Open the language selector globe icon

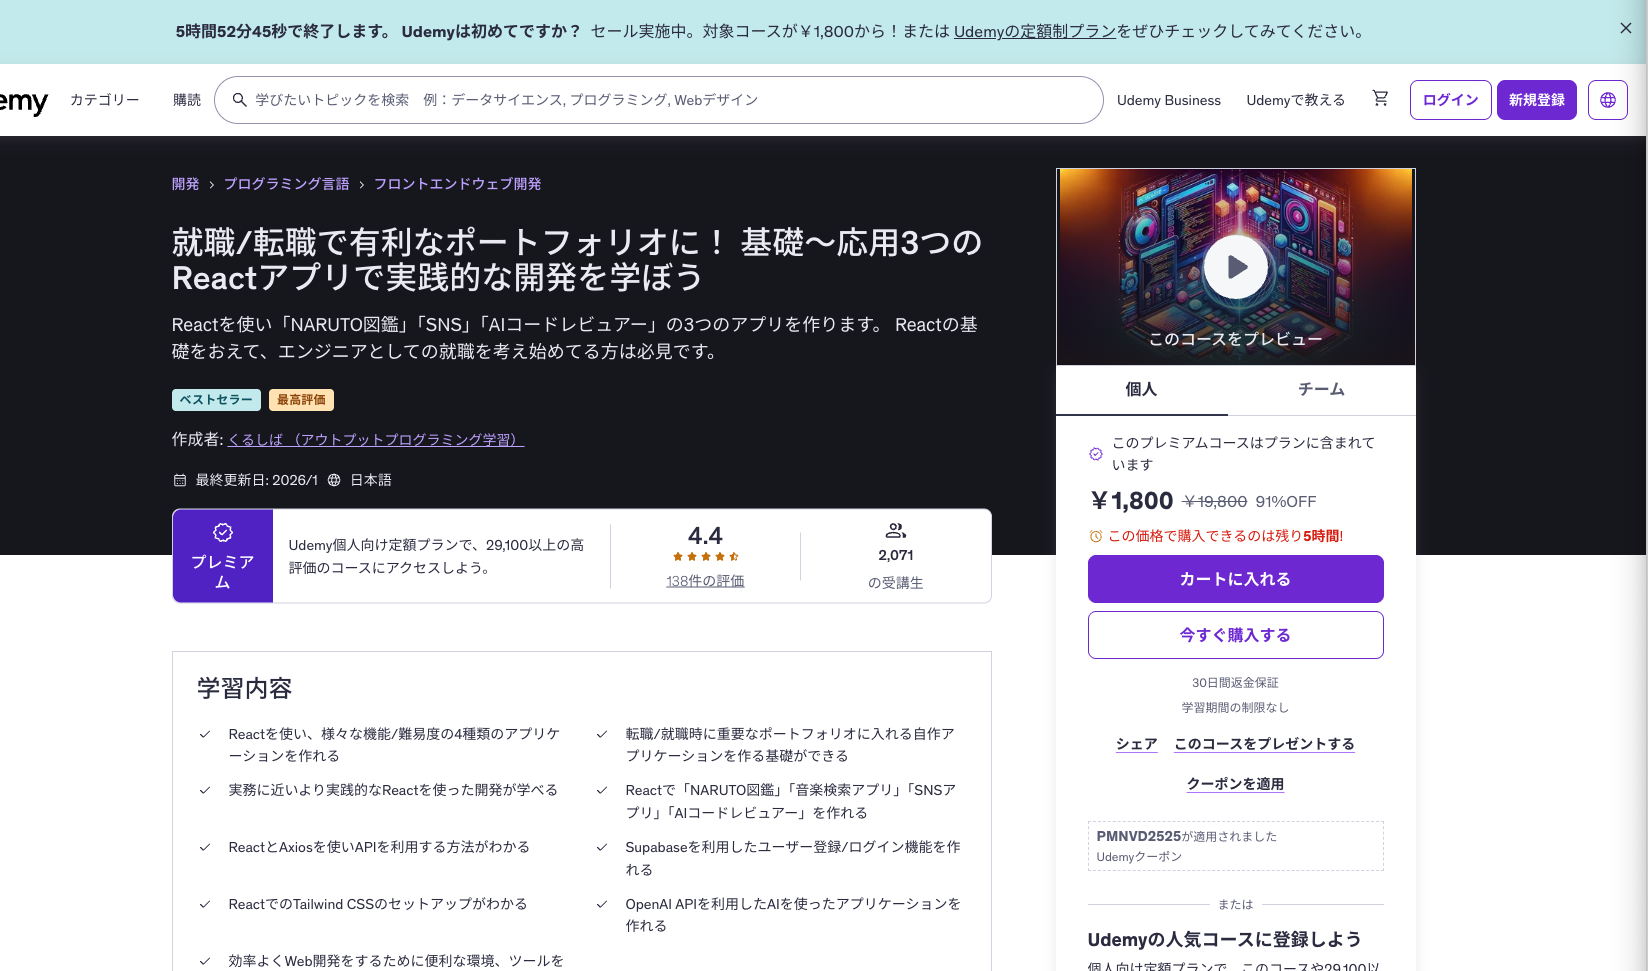(x=1607, y=100)
